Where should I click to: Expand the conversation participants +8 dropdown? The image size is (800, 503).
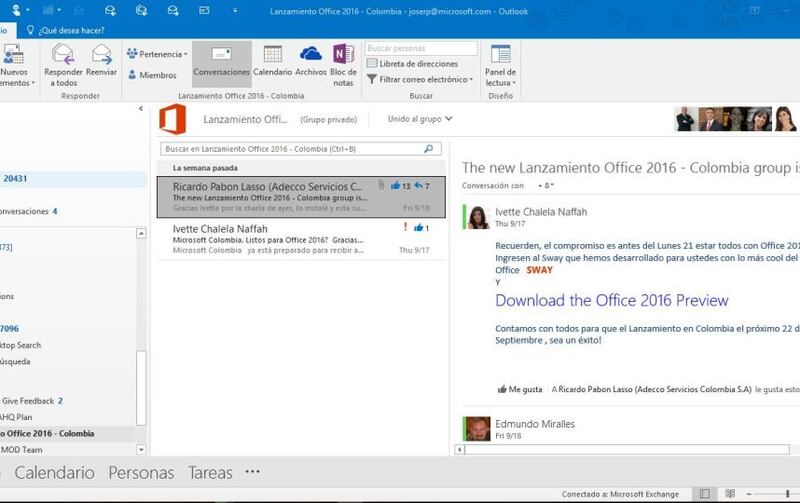(546, 186)
